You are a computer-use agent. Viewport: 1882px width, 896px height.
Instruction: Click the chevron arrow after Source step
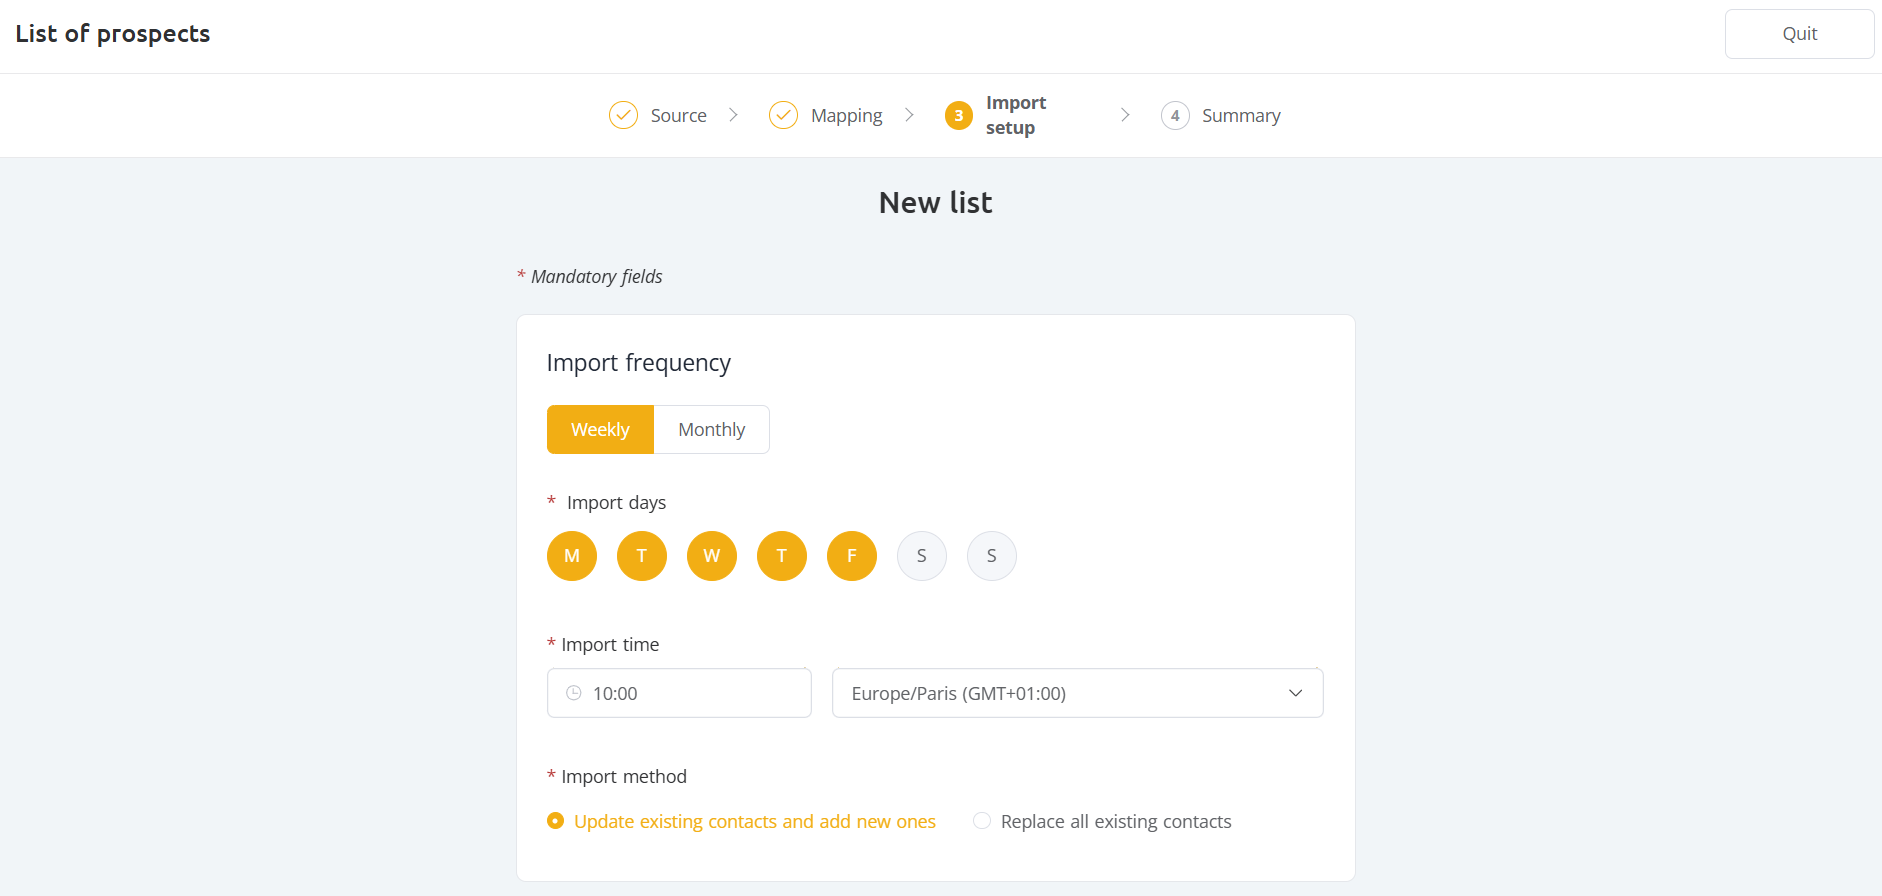pyautogui.click(x=733, y=115)
